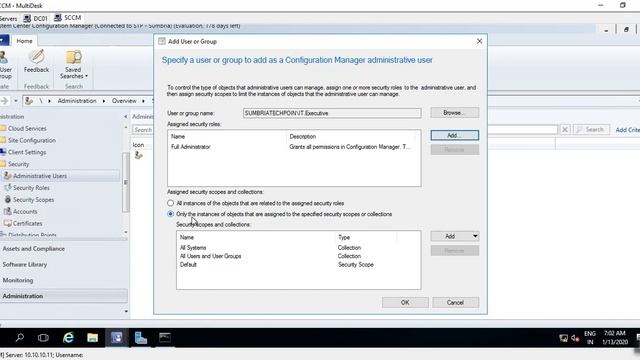Select Security Scopes tree node
640x360 pixels.
pyautogui.click(x=33, y=200)
